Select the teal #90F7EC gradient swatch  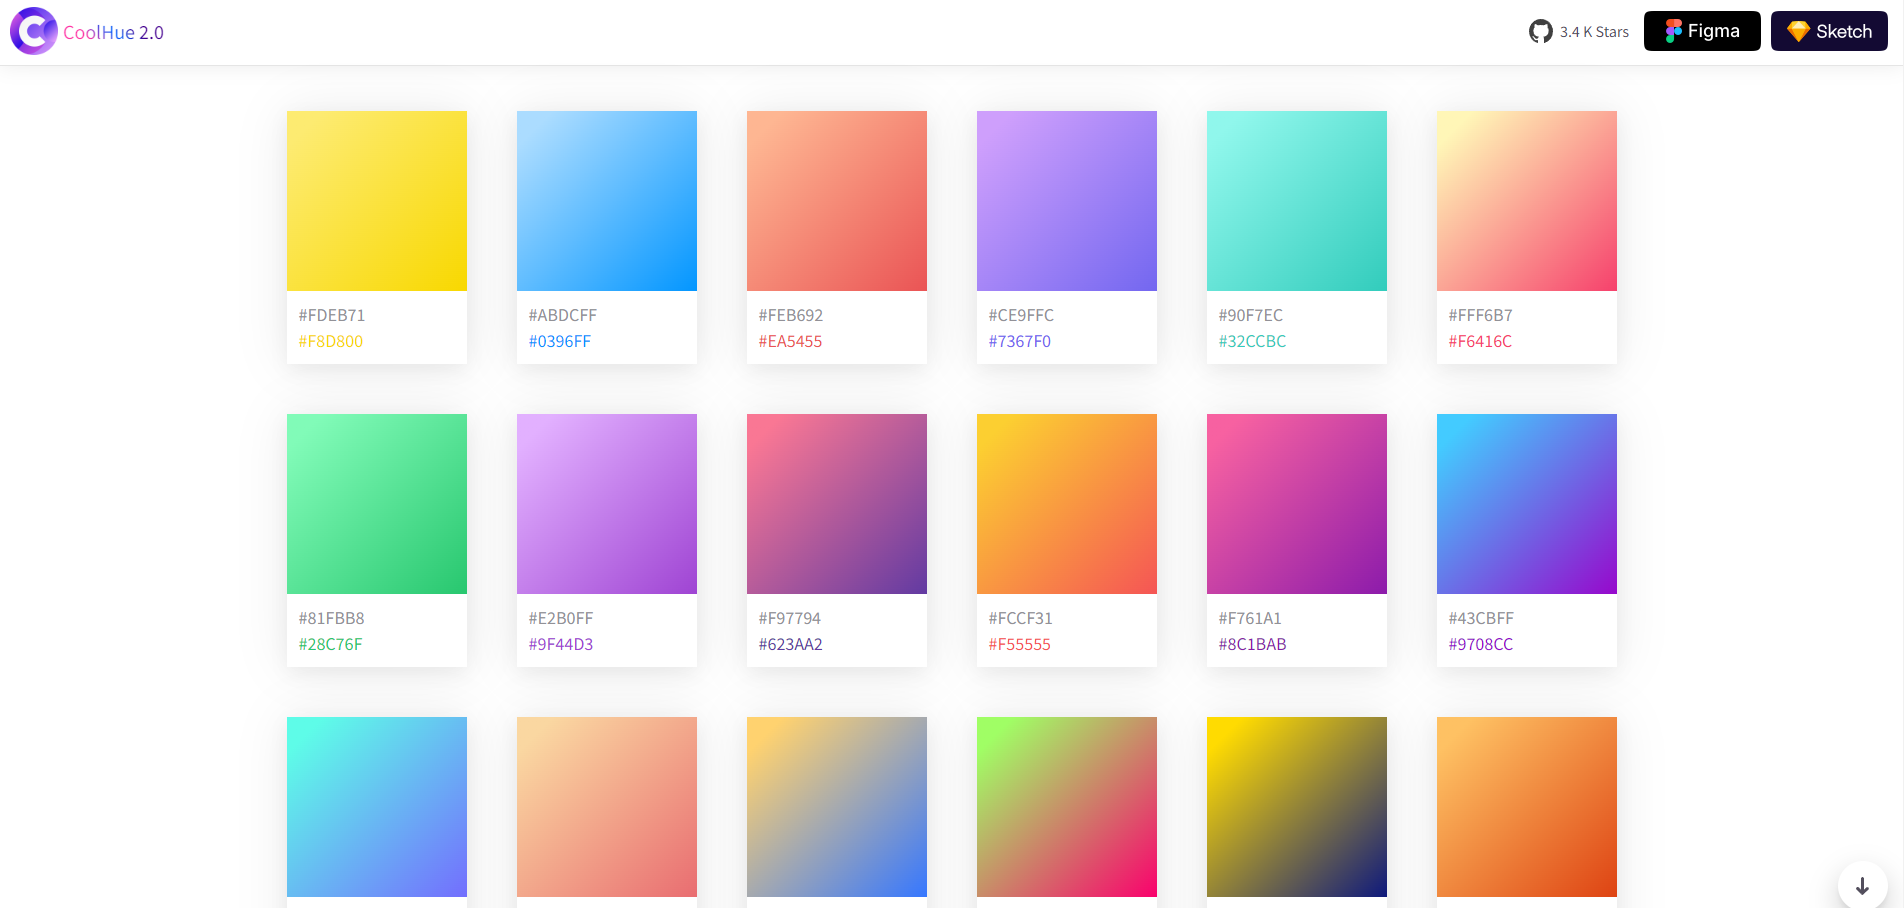click(1297, 201)
